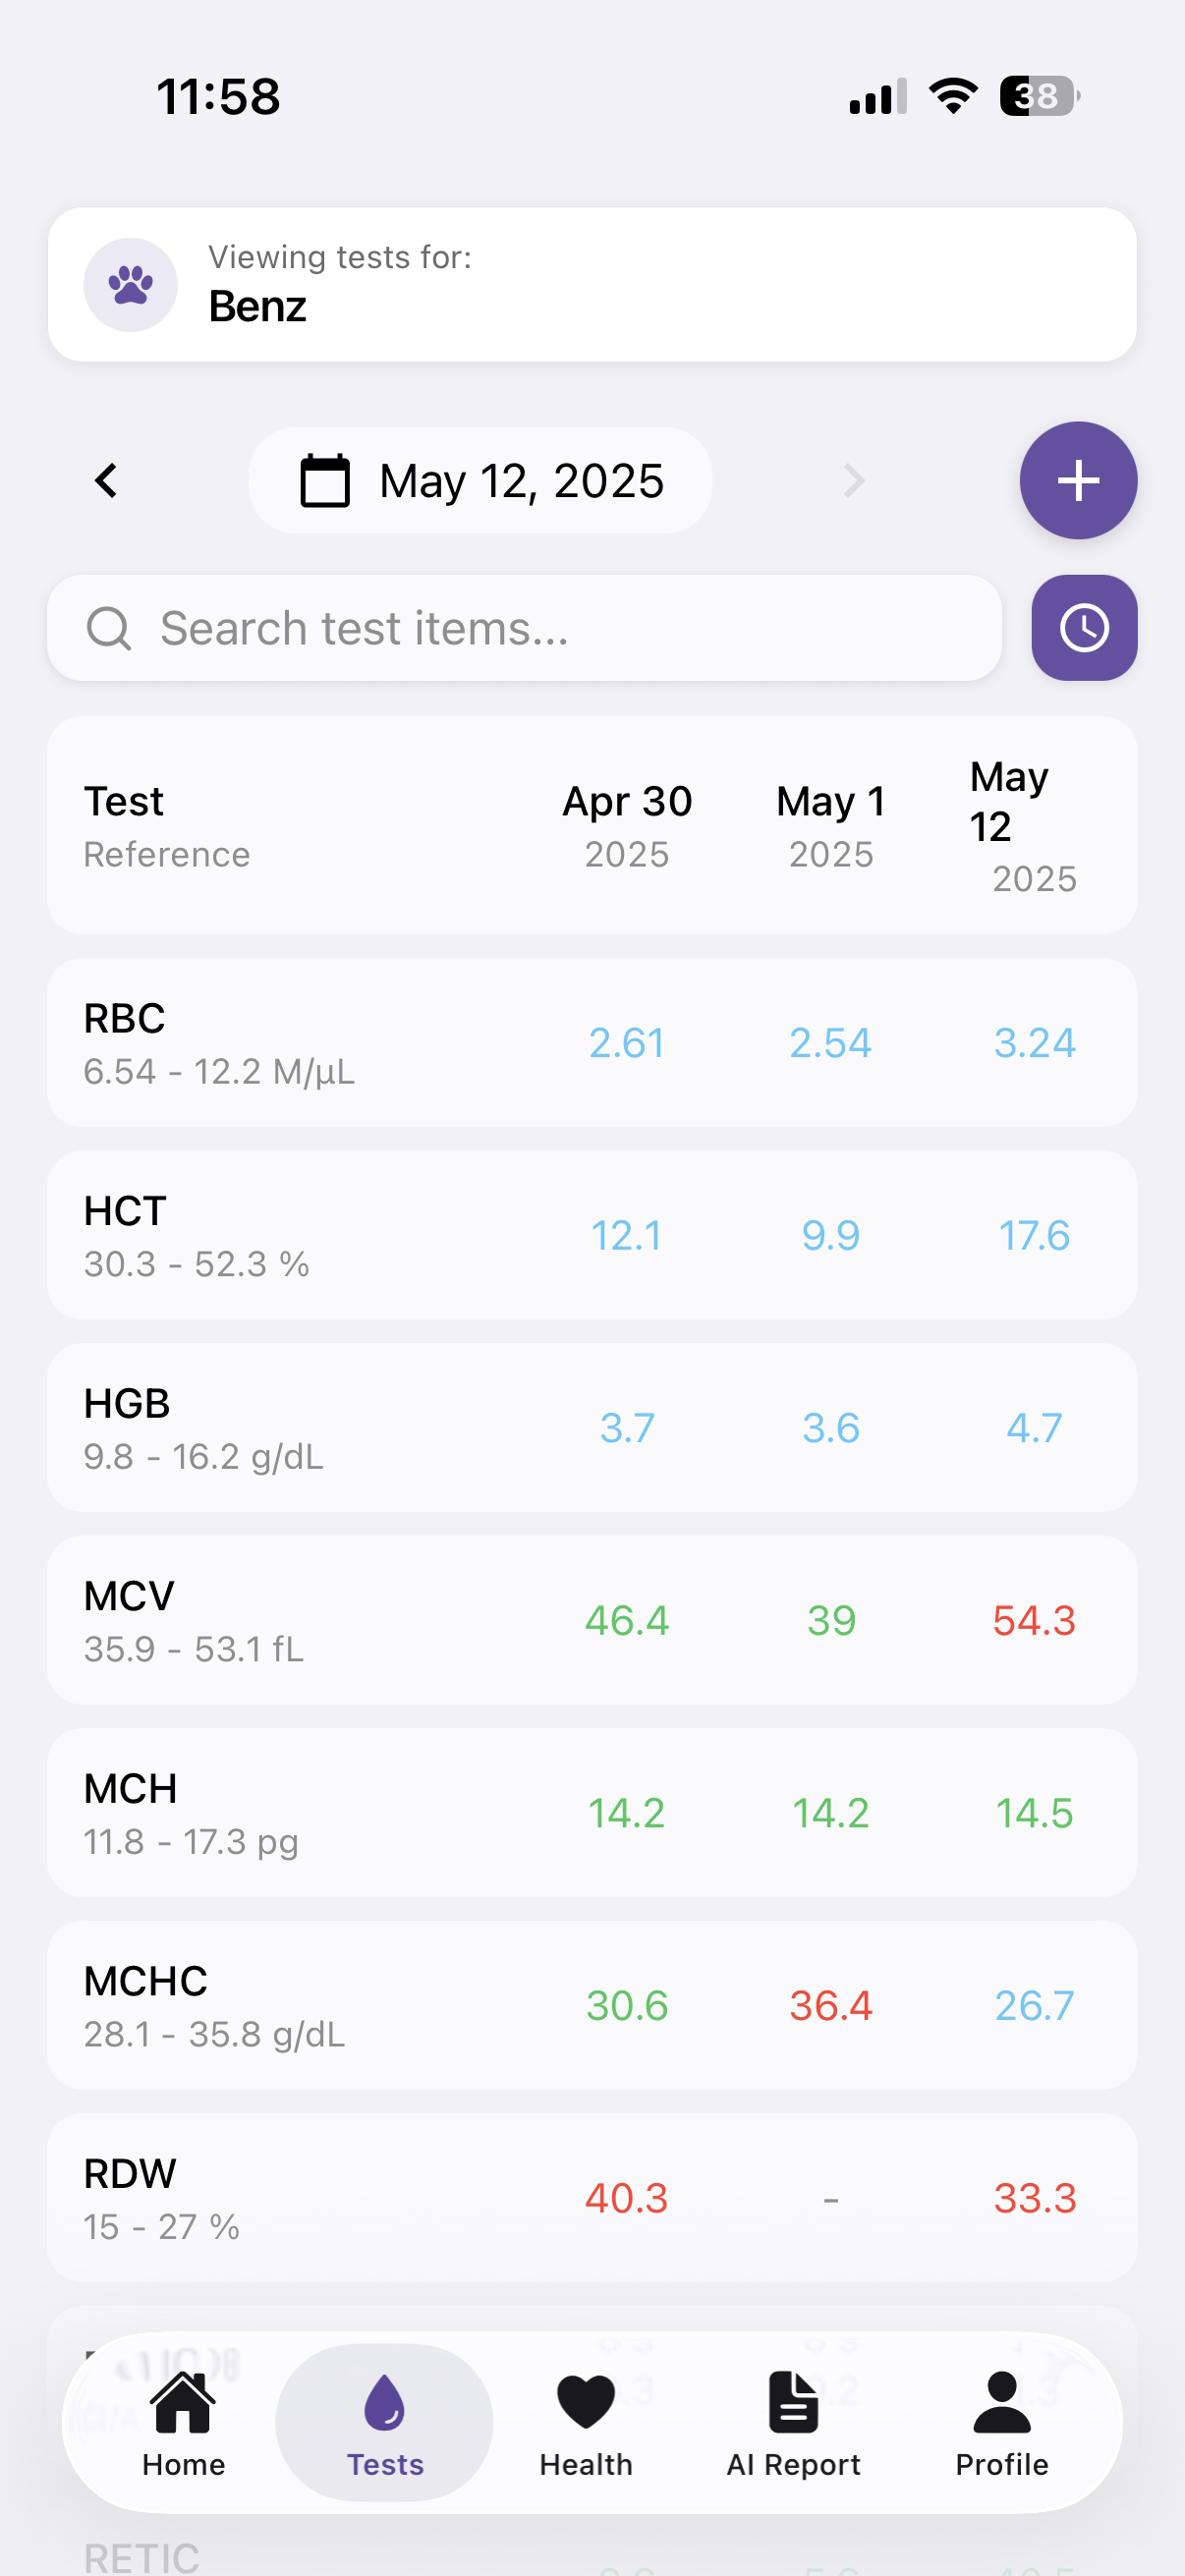The height and width of the screenshot is (2576, 1185).
Task: Go to the Profile tab
Action: click(x=1001, y=2422)
